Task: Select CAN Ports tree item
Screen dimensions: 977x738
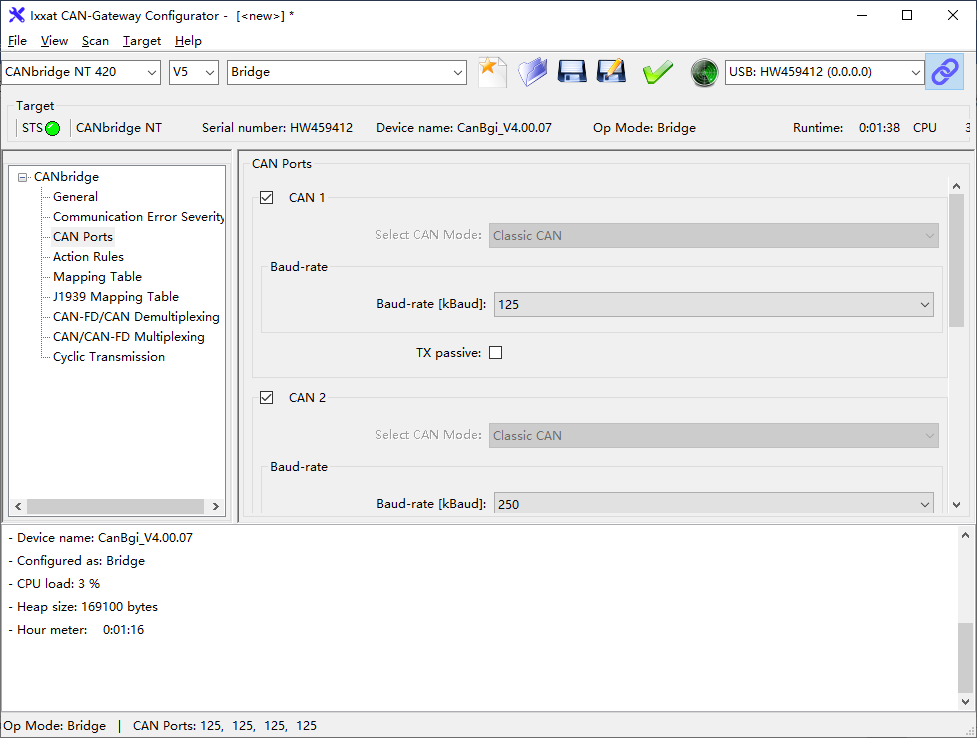Action: (83, 237)
